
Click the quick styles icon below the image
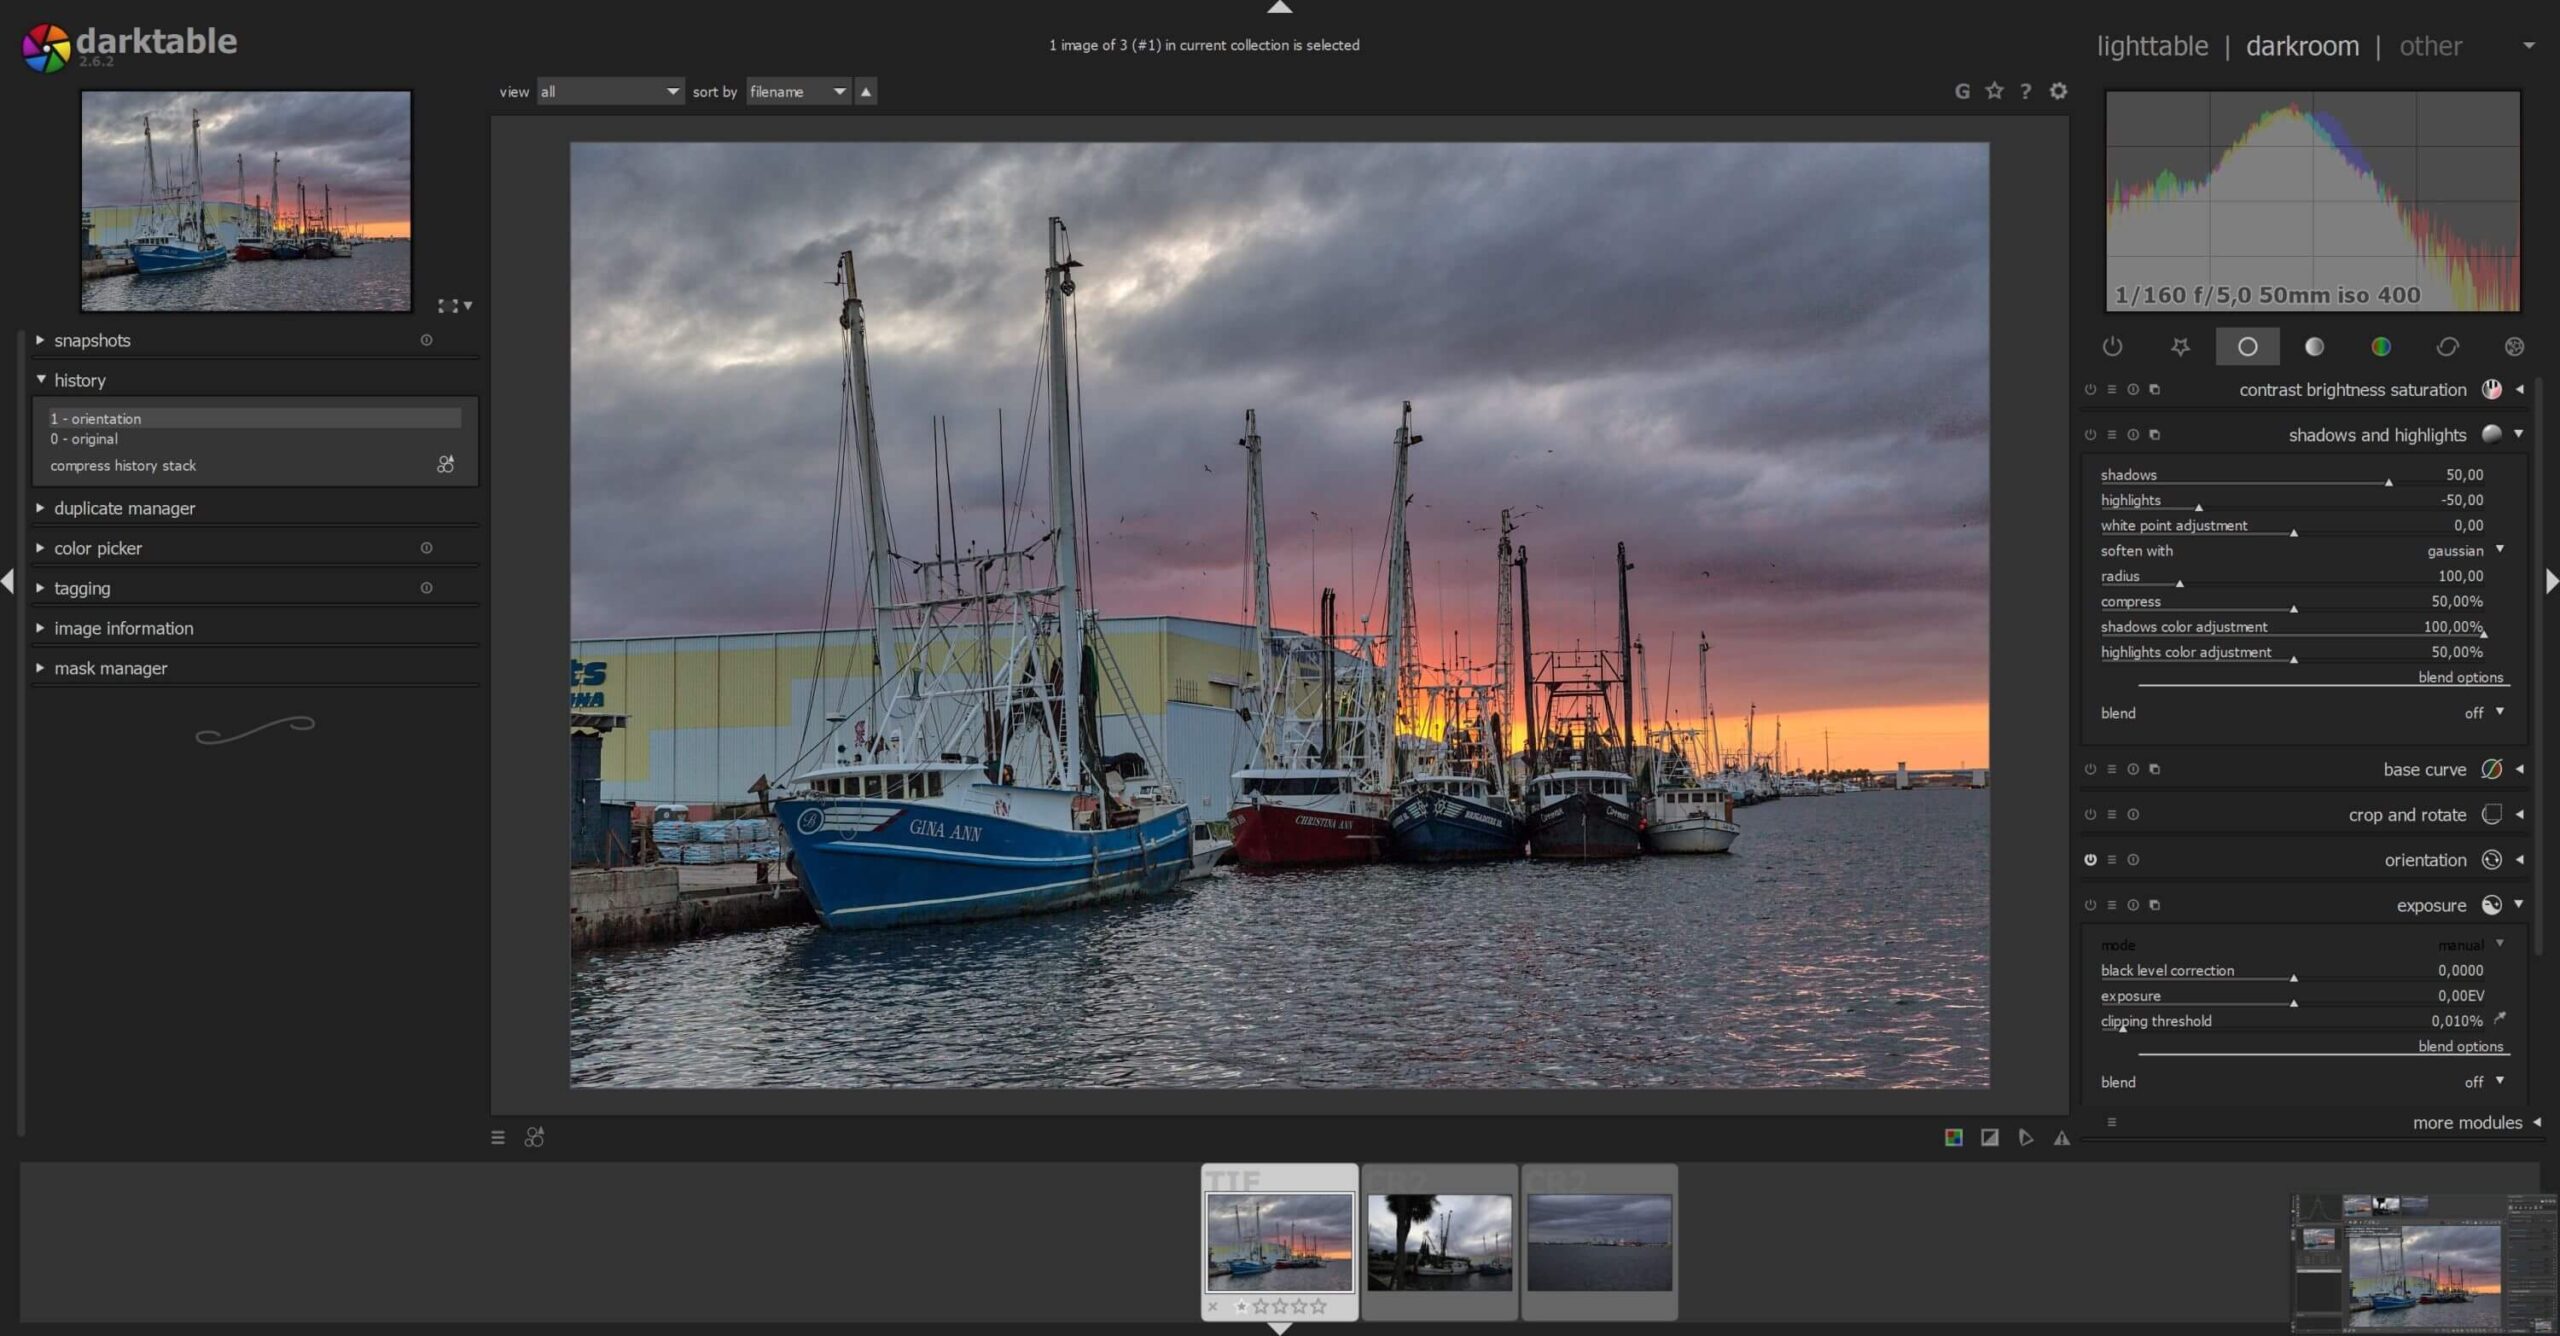534,1137
